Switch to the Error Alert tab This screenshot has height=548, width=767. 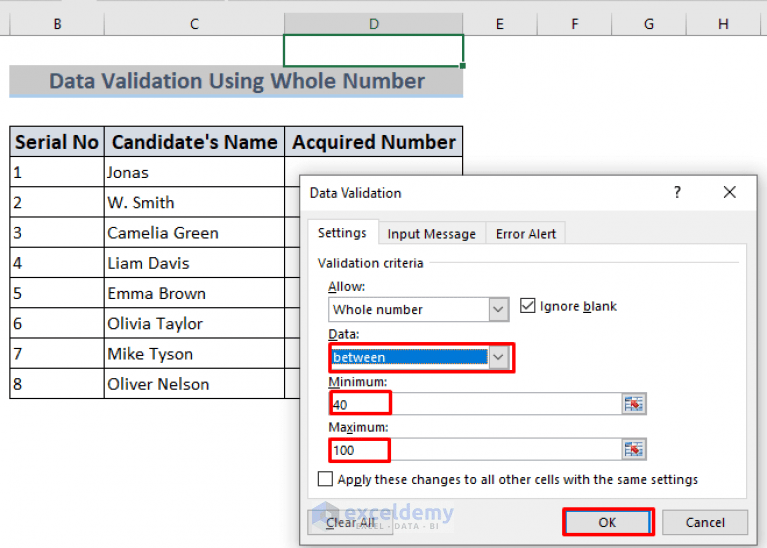(x=526, y=234)
